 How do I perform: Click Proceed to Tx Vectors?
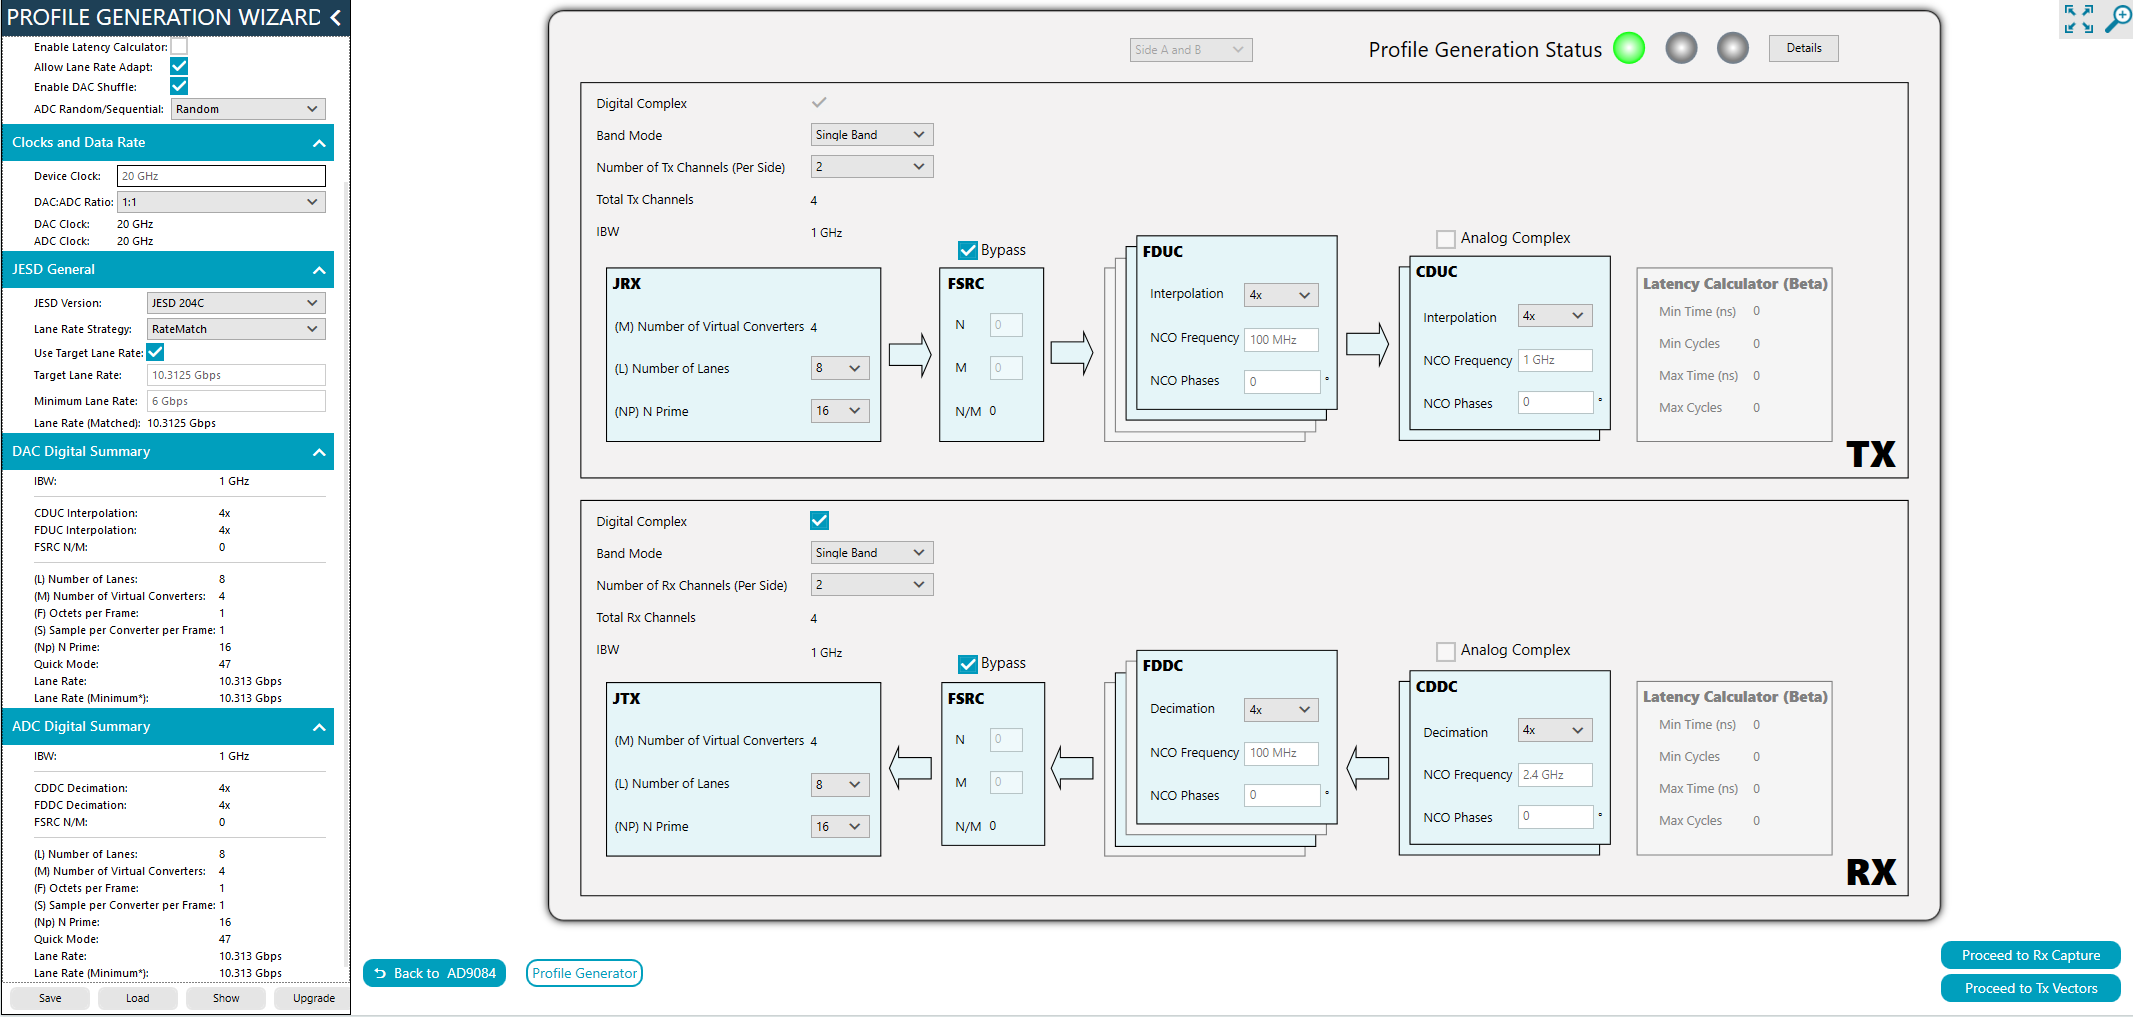coord(2030,988)
